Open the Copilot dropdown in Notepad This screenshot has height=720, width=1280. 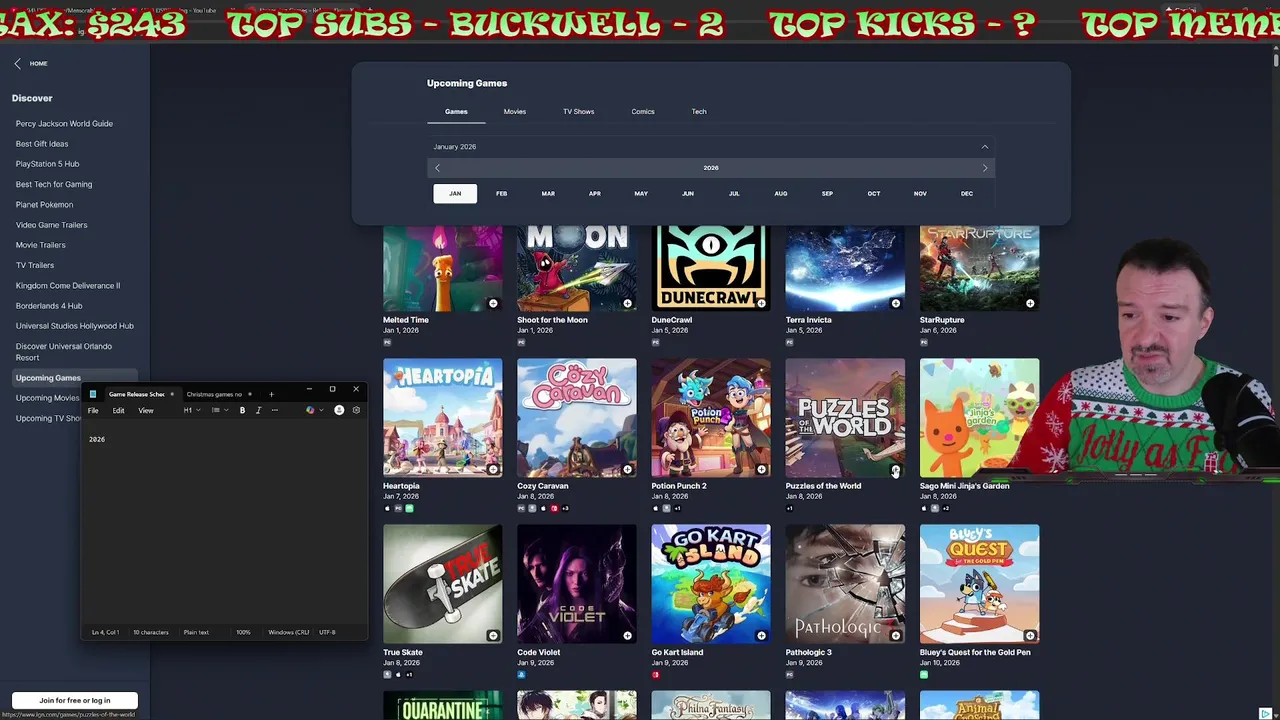coord(313,410)
